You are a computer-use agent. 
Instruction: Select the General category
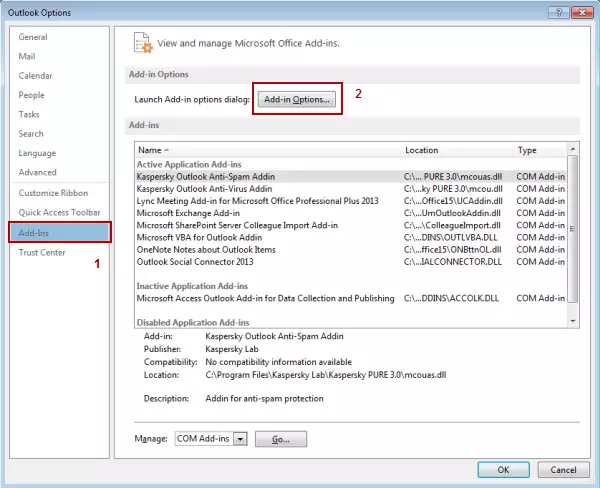click(x=35, y=37)
